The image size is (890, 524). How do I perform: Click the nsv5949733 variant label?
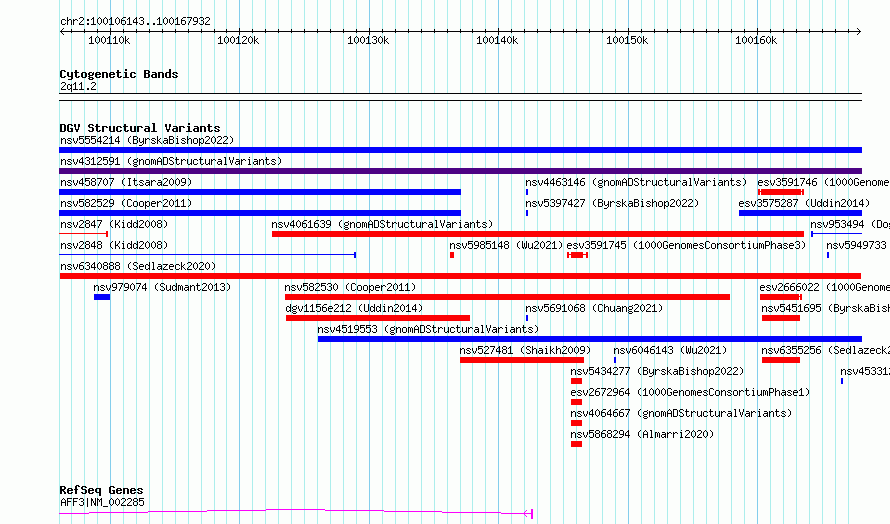[x=856, y=245]
